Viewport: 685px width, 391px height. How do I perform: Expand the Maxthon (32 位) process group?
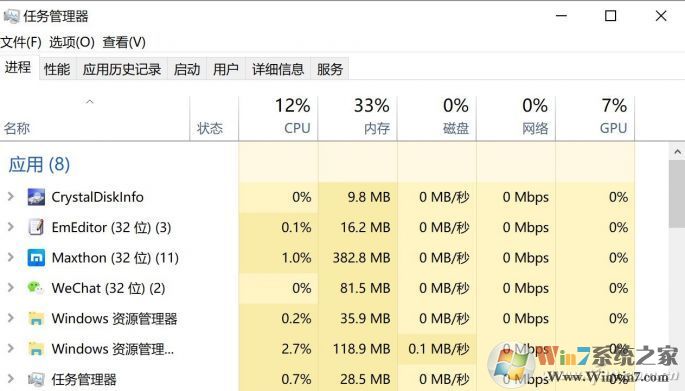pyautogui.click(x=11, y=257)
